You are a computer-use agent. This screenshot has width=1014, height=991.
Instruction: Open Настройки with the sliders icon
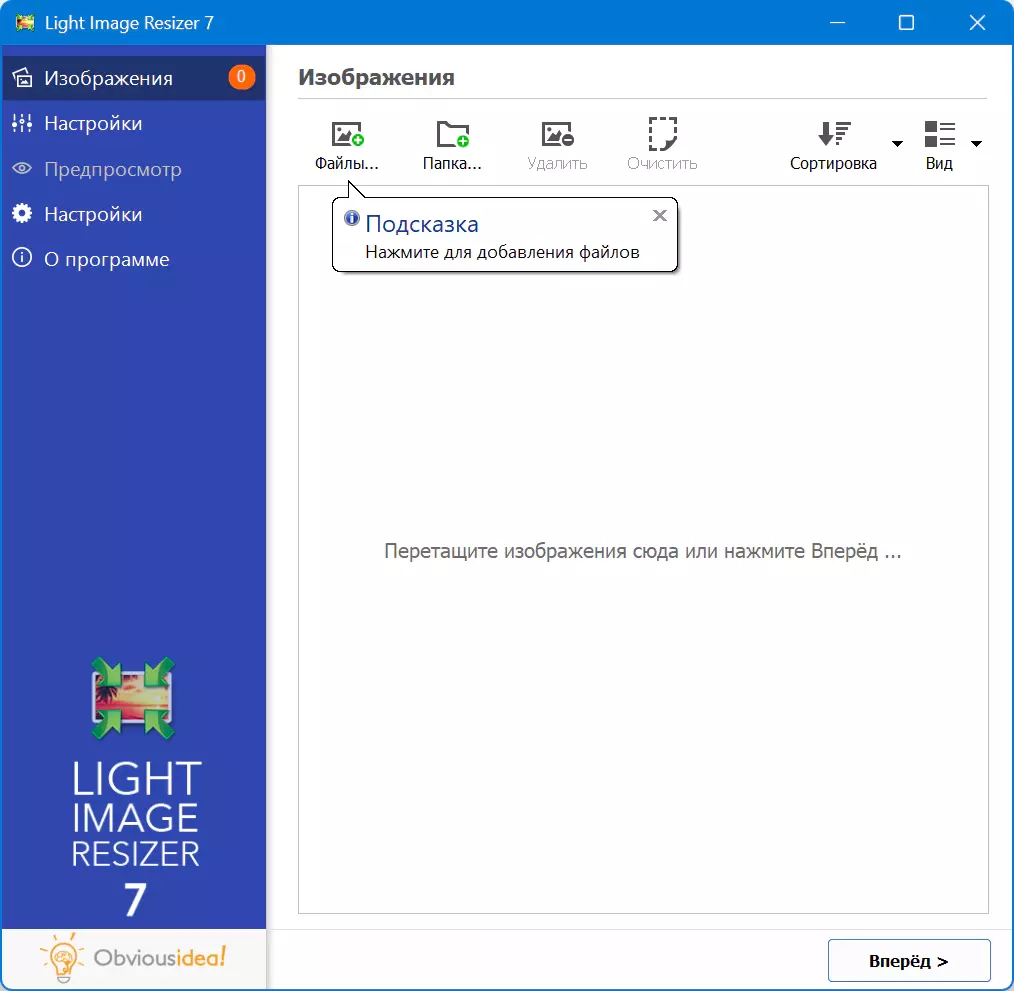coord(133,124)
